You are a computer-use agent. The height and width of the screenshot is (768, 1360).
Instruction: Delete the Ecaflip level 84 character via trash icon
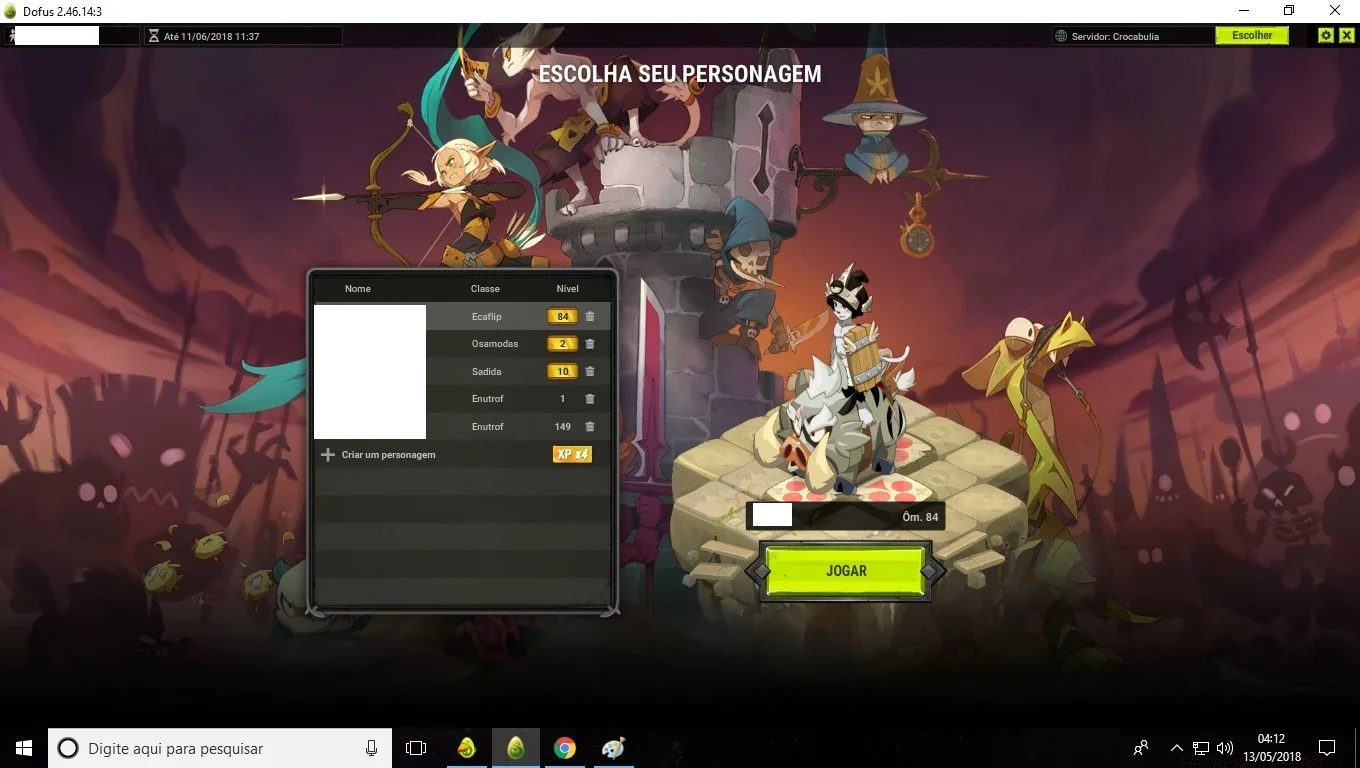click(590, 317)
